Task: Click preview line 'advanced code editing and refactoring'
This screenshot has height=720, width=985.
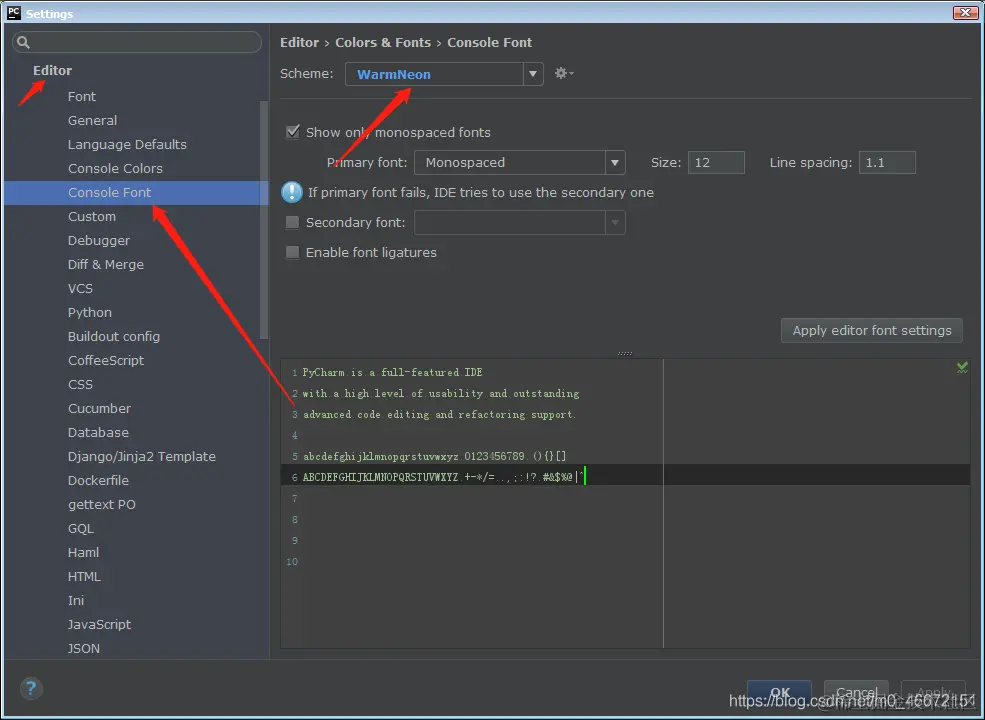Action: click(439, 415)
